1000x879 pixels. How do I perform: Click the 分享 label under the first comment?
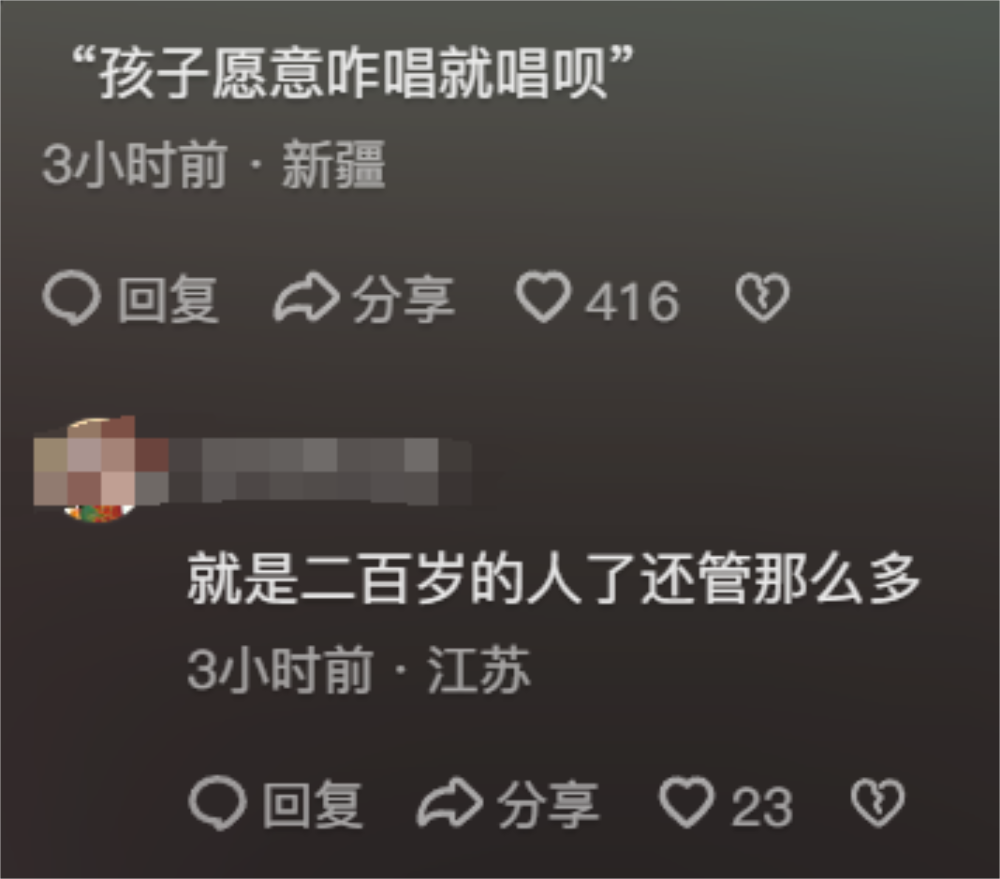pyautogui.click(x=404, y=299)
